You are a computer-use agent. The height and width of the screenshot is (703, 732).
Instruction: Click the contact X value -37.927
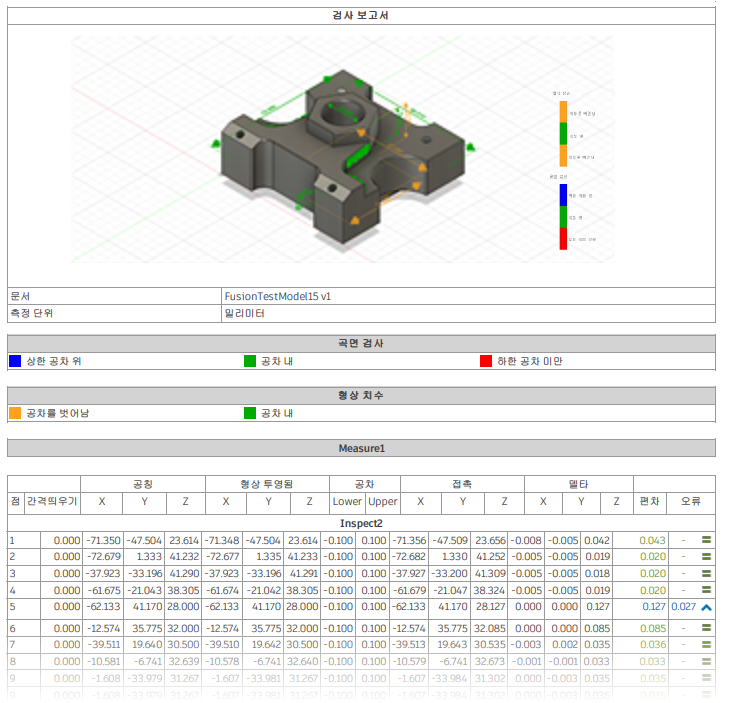409,574
